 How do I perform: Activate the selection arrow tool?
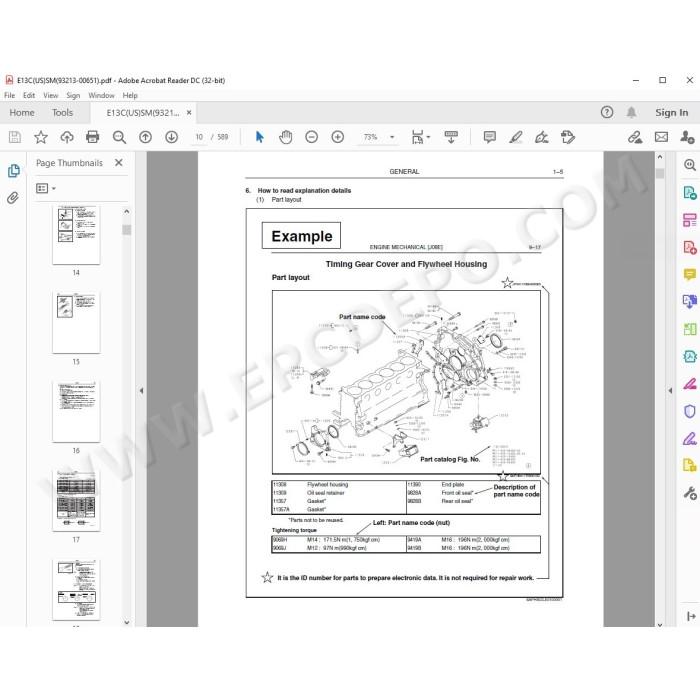259,137
